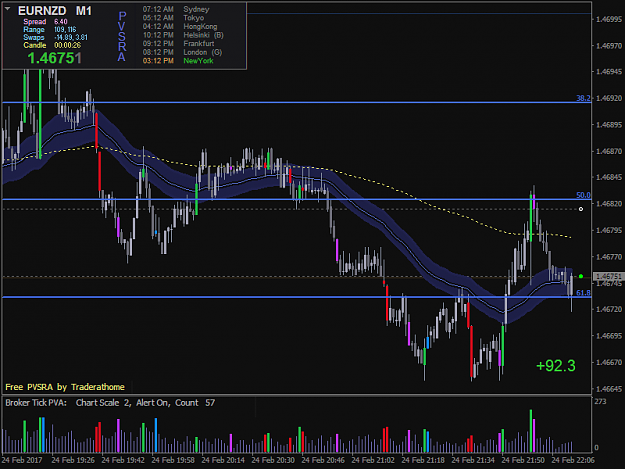Click the 1.46870 price axis label
625x469 pixels.
click(x=609, y=151)
